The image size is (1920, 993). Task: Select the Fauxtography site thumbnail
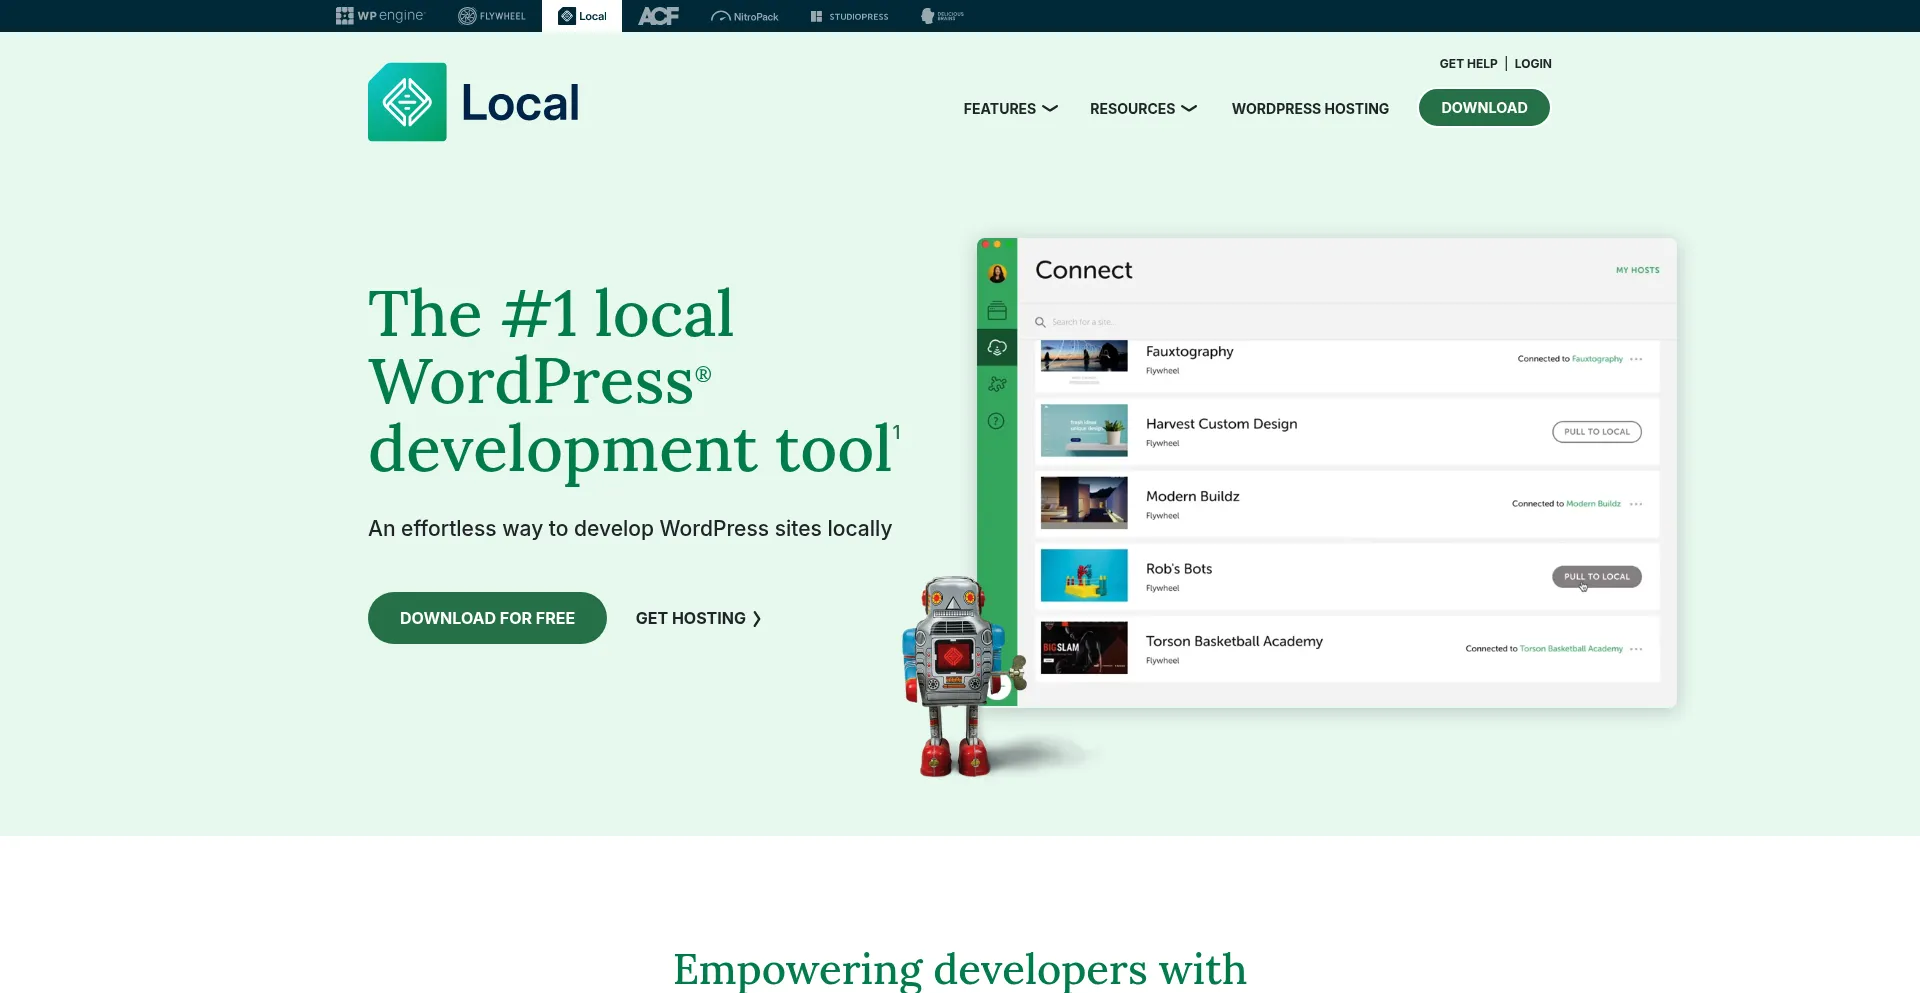pyautogui.click(x=1084, y=364)
